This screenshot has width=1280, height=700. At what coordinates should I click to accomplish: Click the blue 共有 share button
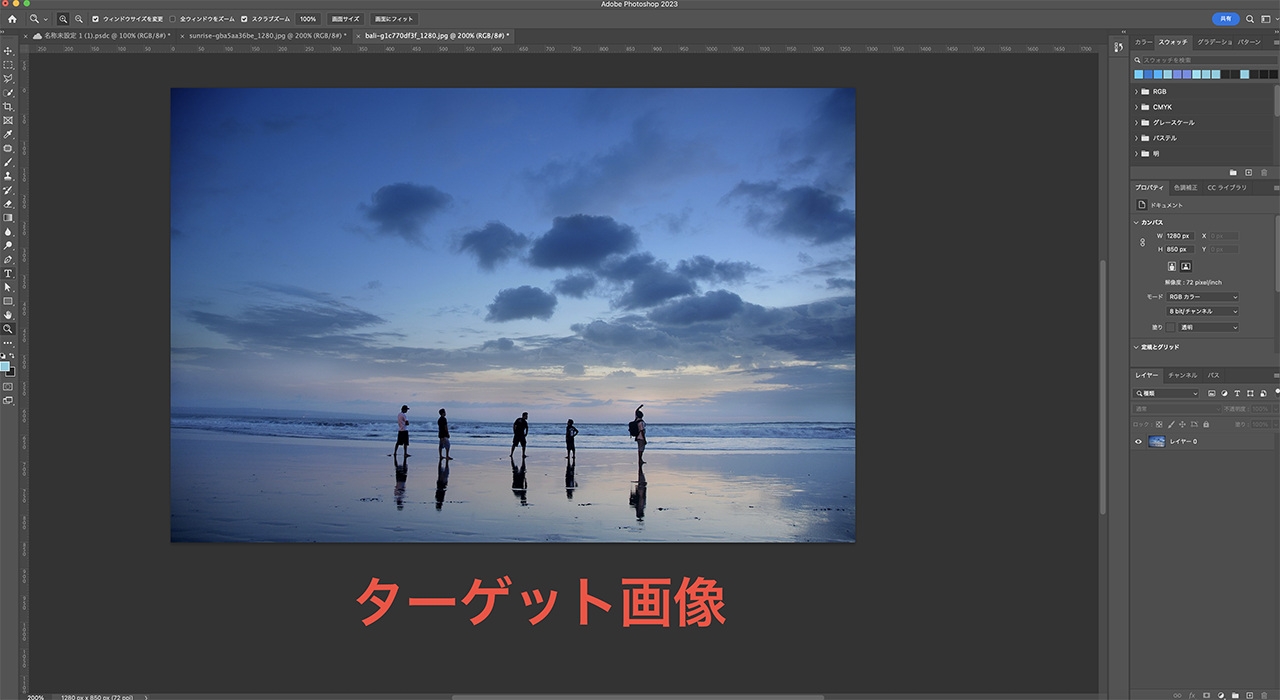(1225, 19)
